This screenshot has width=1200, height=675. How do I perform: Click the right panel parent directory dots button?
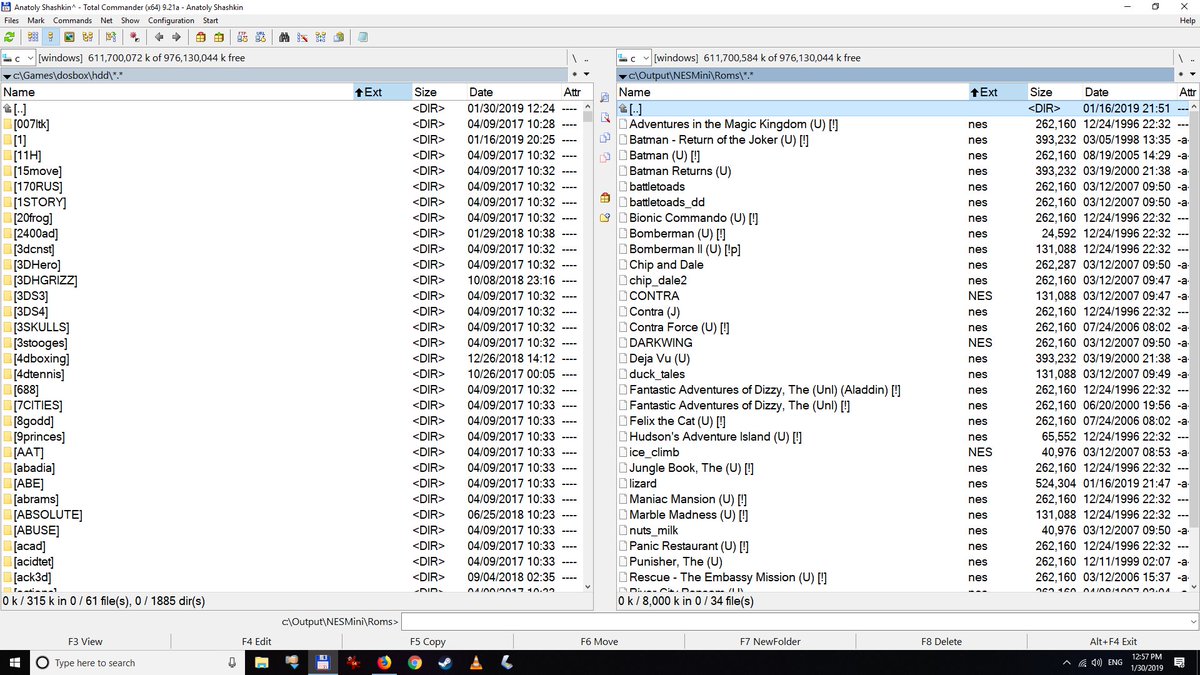(x=1193, y=58)
